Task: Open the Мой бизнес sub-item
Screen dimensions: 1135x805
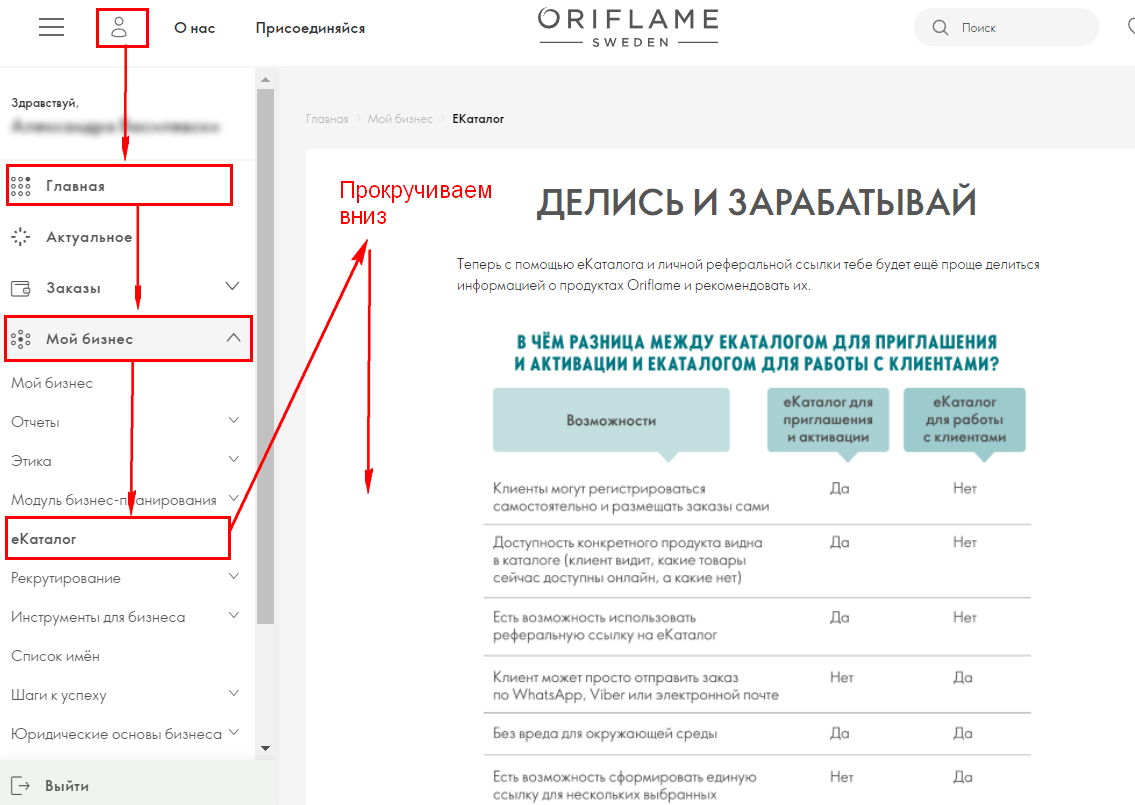Action: (x=52, y=383)
